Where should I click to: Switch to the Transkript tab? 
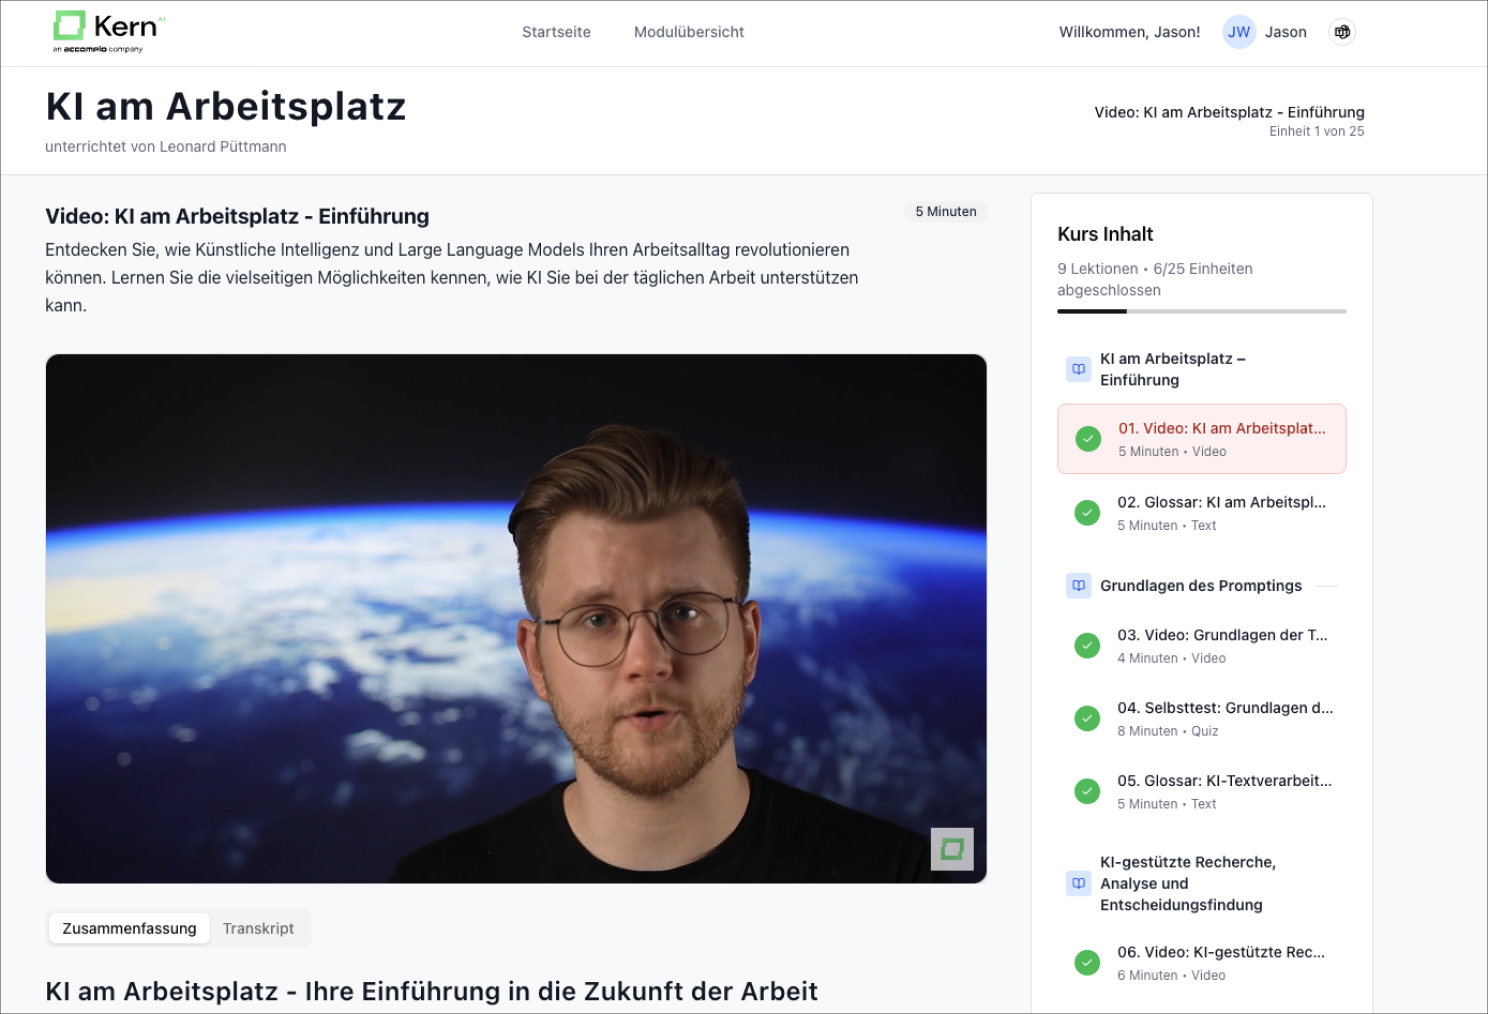coord(259,928)
